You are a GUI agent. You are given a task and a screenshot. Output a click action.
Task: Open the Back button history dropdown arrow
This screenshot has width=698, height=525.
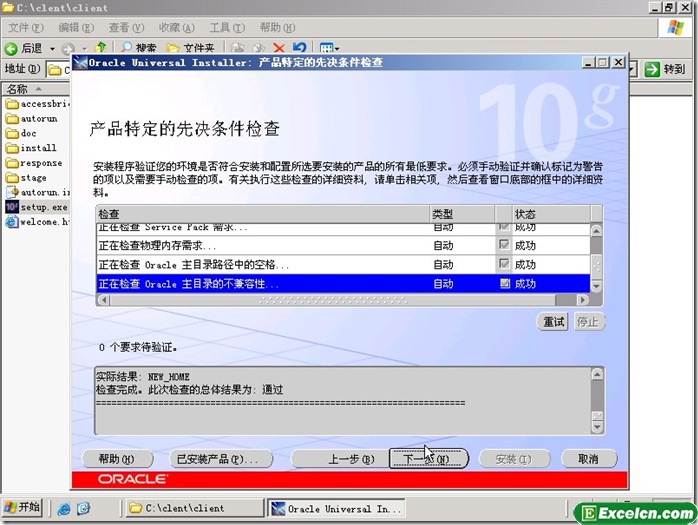(53, 48)
